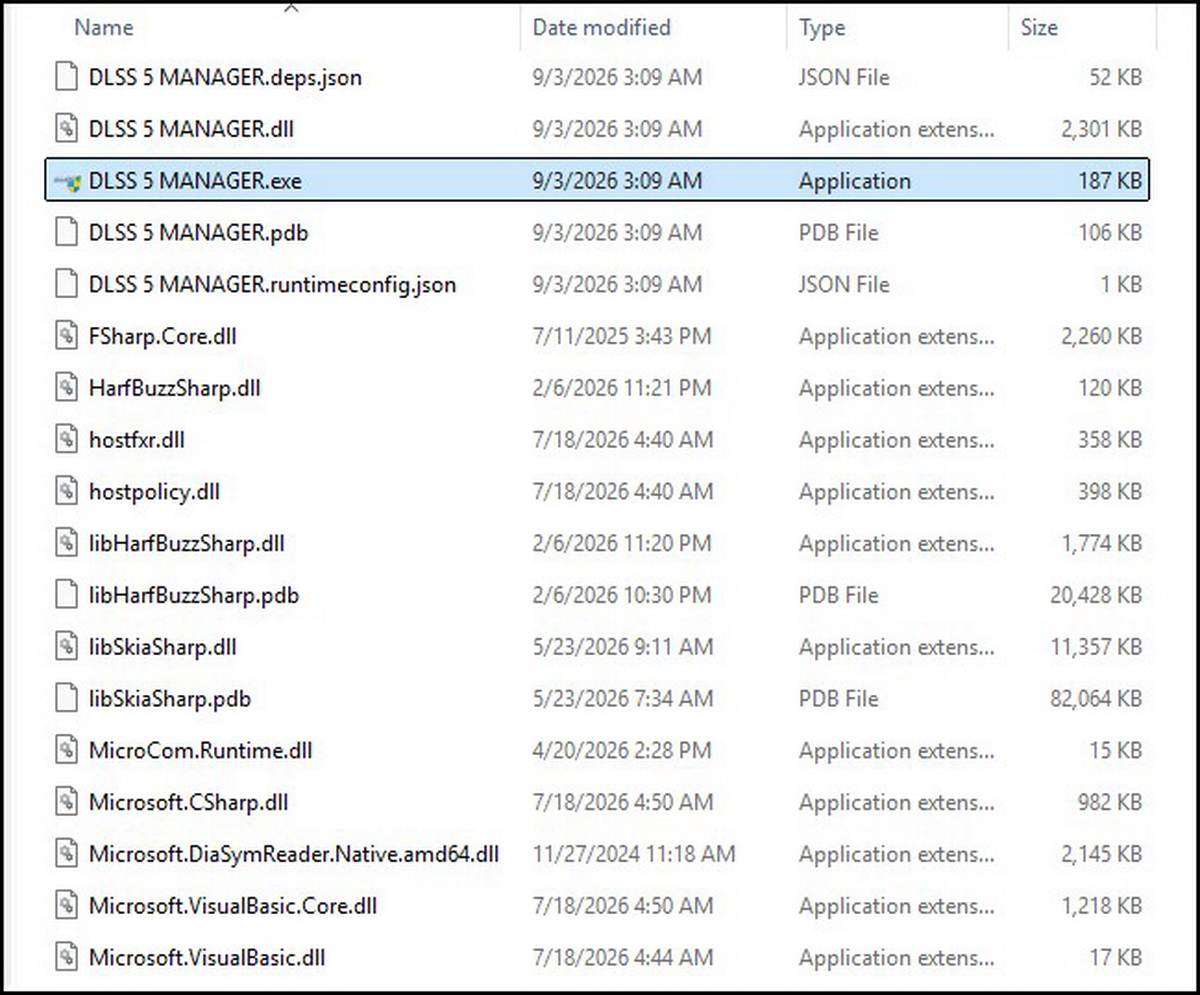Click the 52 KB size value

1116,77
